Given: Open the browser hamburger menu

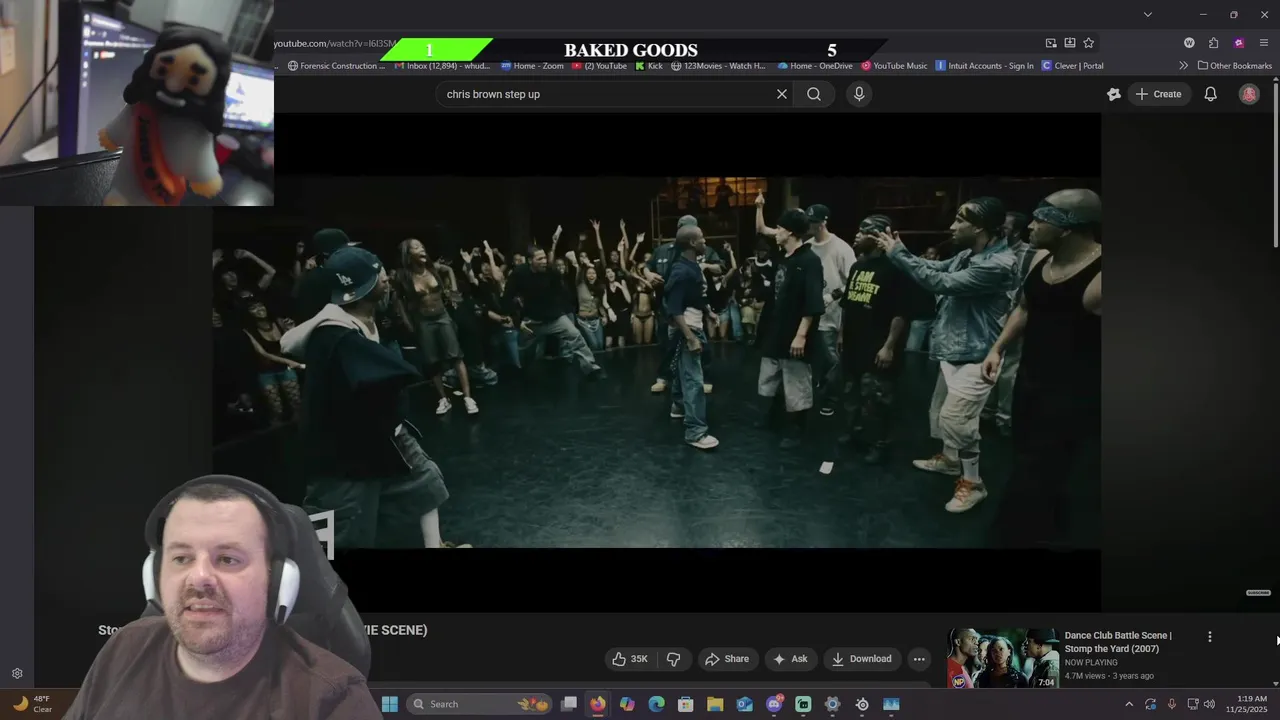Looking at the screenshot, I should (1264, 43).
